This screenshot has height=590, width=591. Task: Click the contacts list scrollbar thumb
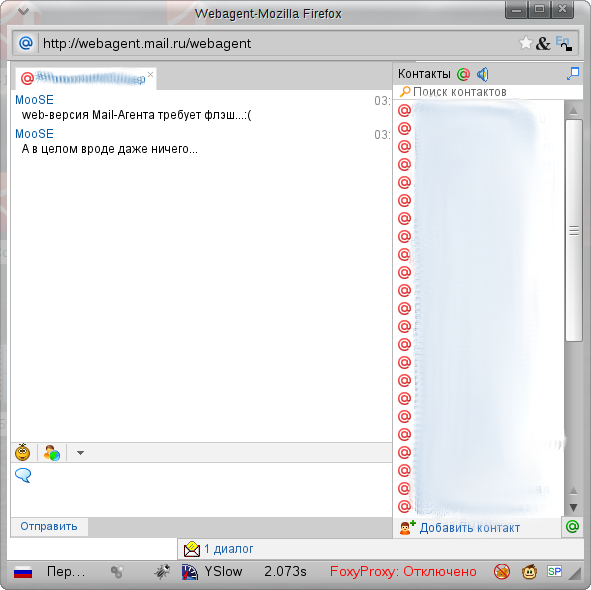pyautogui.click(x=574, y=230)
